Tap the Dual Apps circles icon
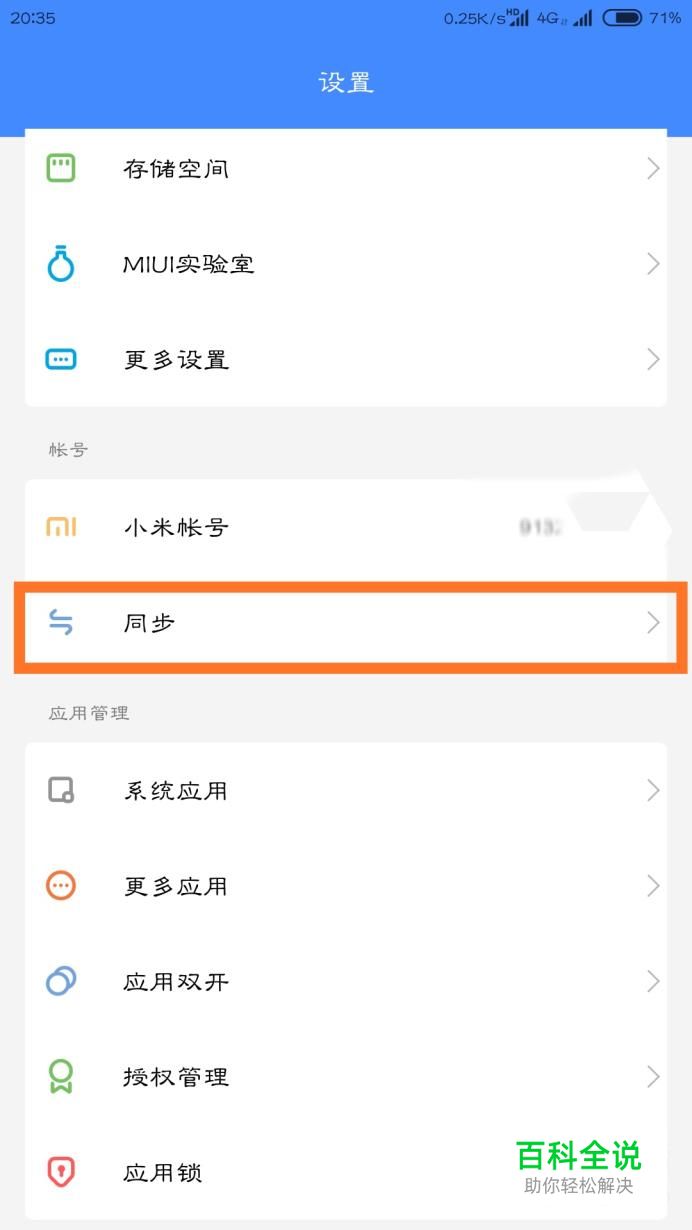The image size is (692, 1230). [x=61, y=981]
